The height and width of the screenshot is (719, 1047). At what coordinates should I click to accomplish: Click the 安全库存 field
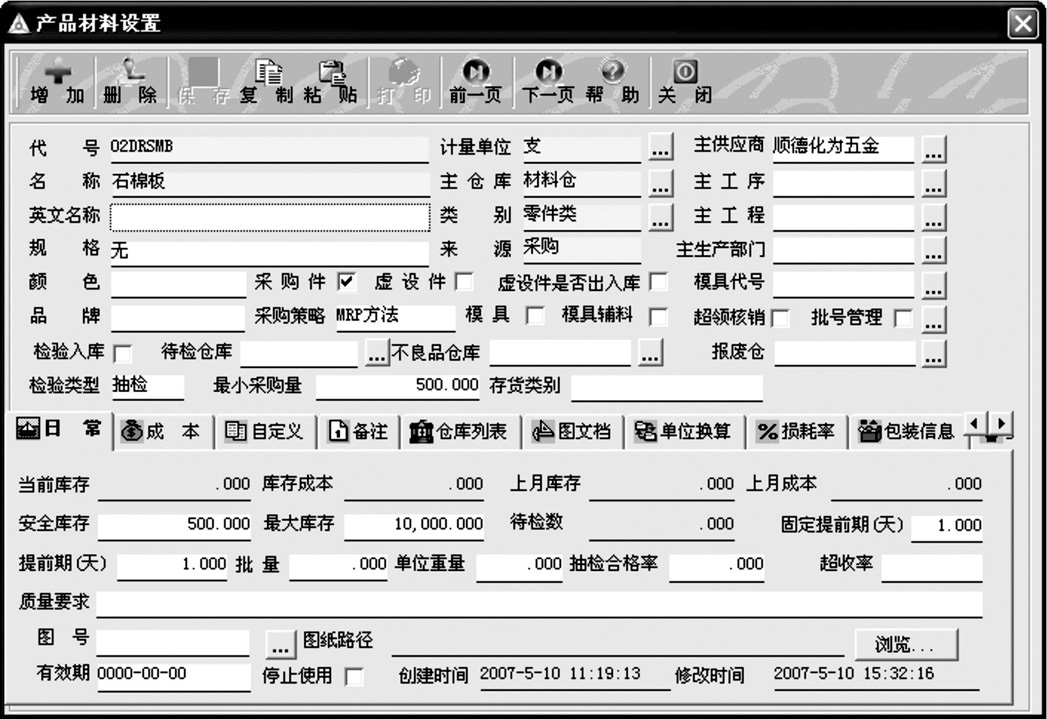tap(174, 525)
